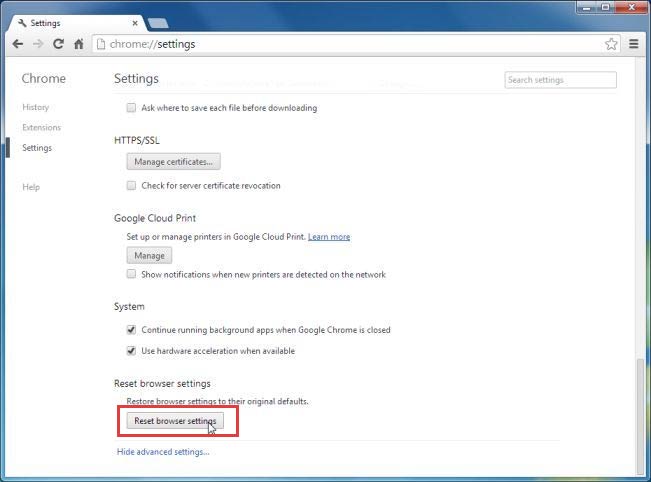
Task: Follow the Learn more link
Action: point(329,237)
